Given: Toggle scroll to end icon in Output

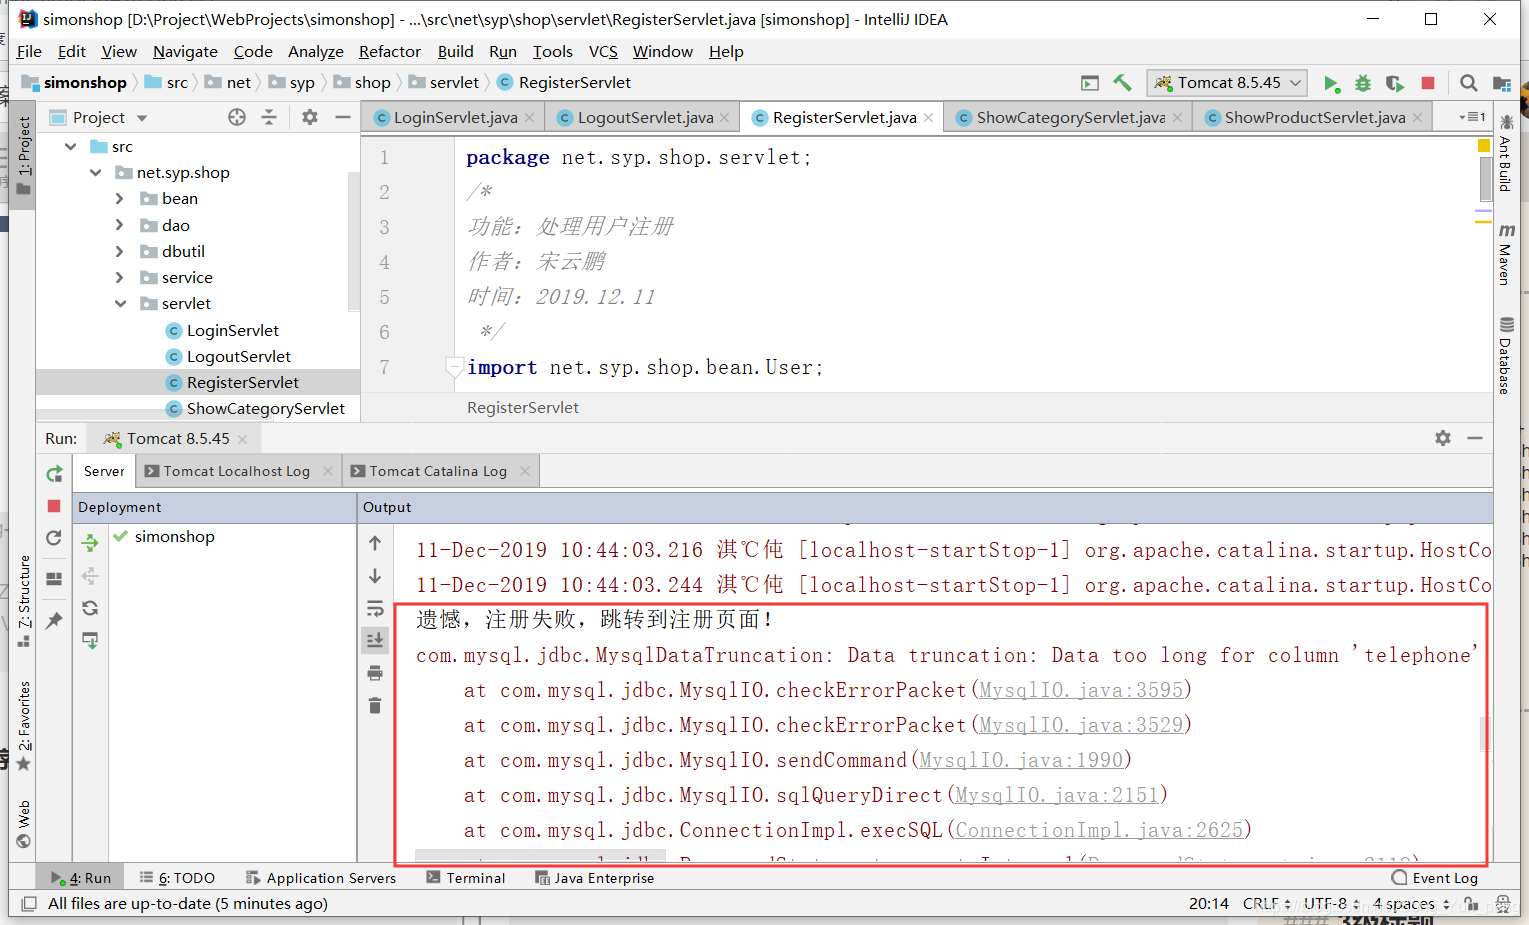Looking at the screenshot, I should [375, 640].
